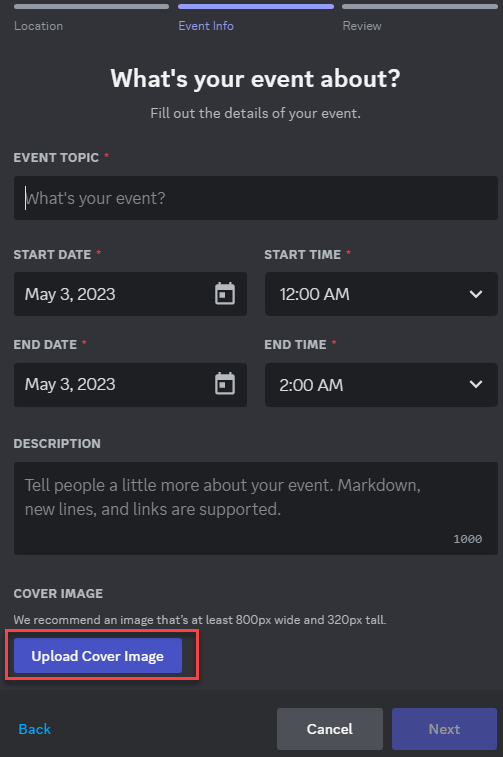Click the gray Review progress bar segment
This screenshot has width=503, height=757.
(420, 7)
